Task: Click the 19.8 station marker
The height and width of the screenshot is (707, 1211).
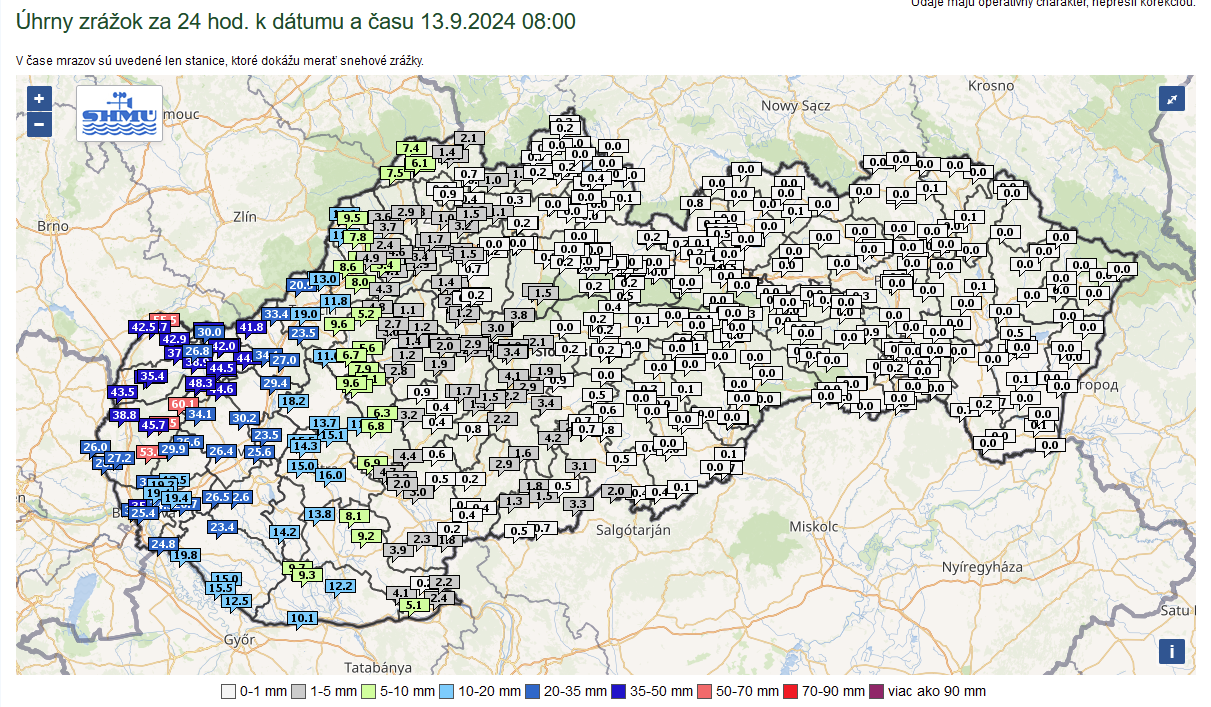Action: [x=187, y=555]
